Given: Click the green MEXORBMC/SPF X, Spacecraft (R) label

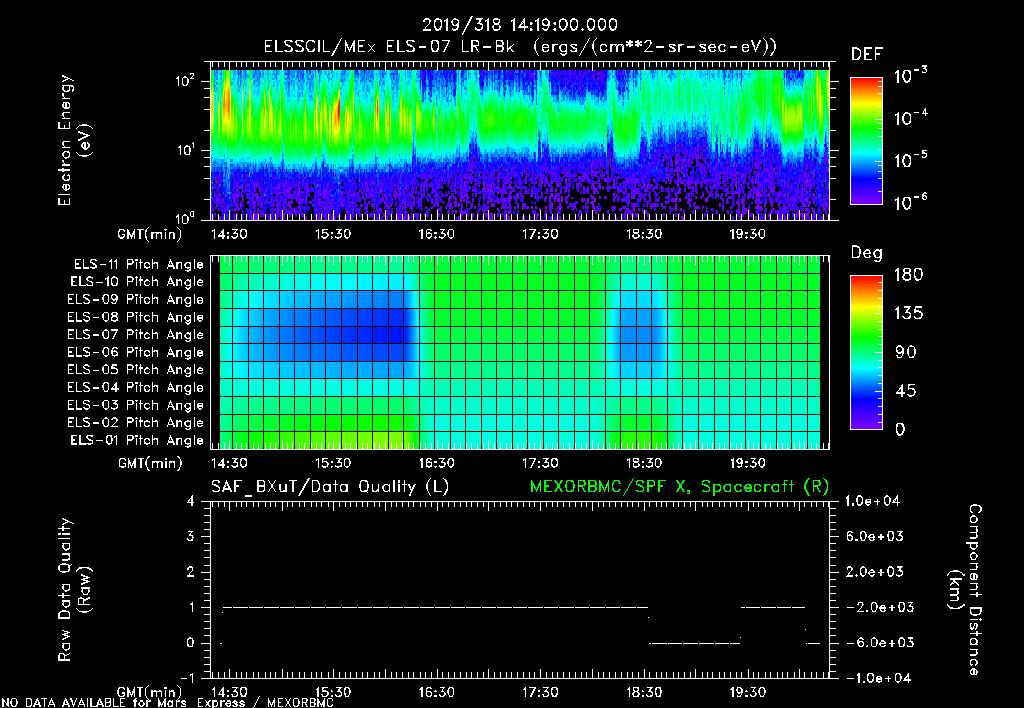Looking at the screenshot, I should click(680, 487).
